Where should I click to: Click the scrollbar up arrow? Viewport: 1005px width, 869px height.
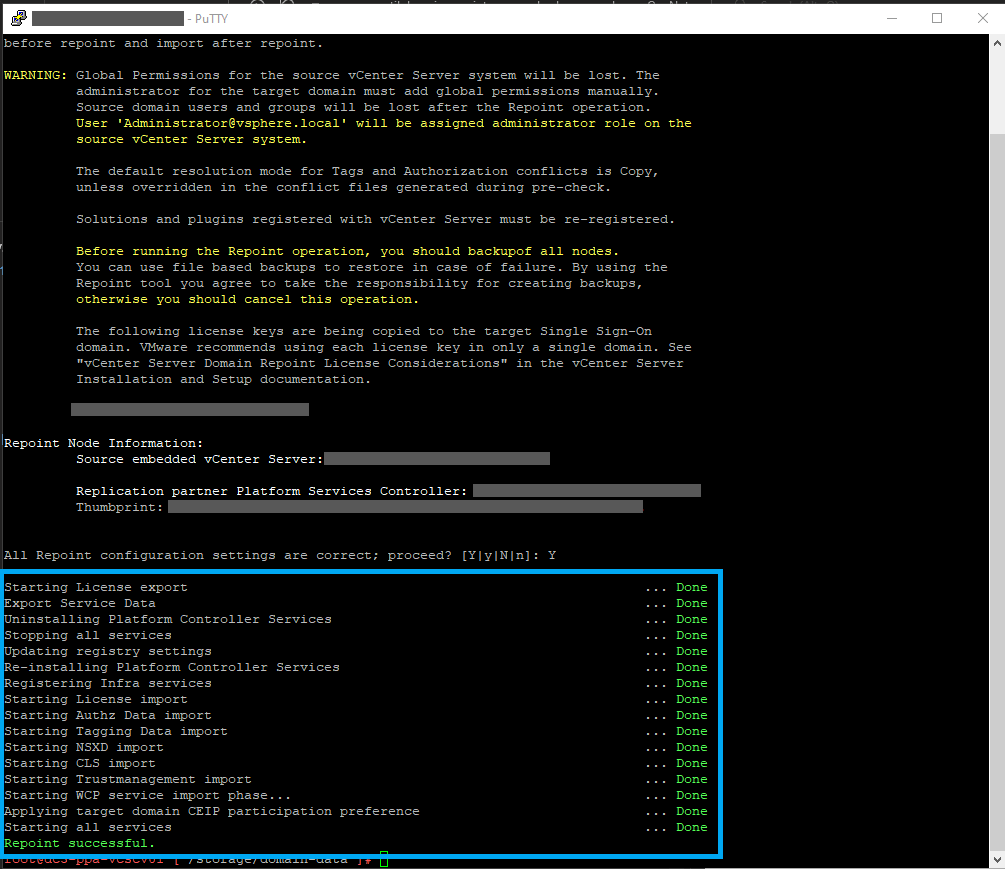(x=997, y=43)
